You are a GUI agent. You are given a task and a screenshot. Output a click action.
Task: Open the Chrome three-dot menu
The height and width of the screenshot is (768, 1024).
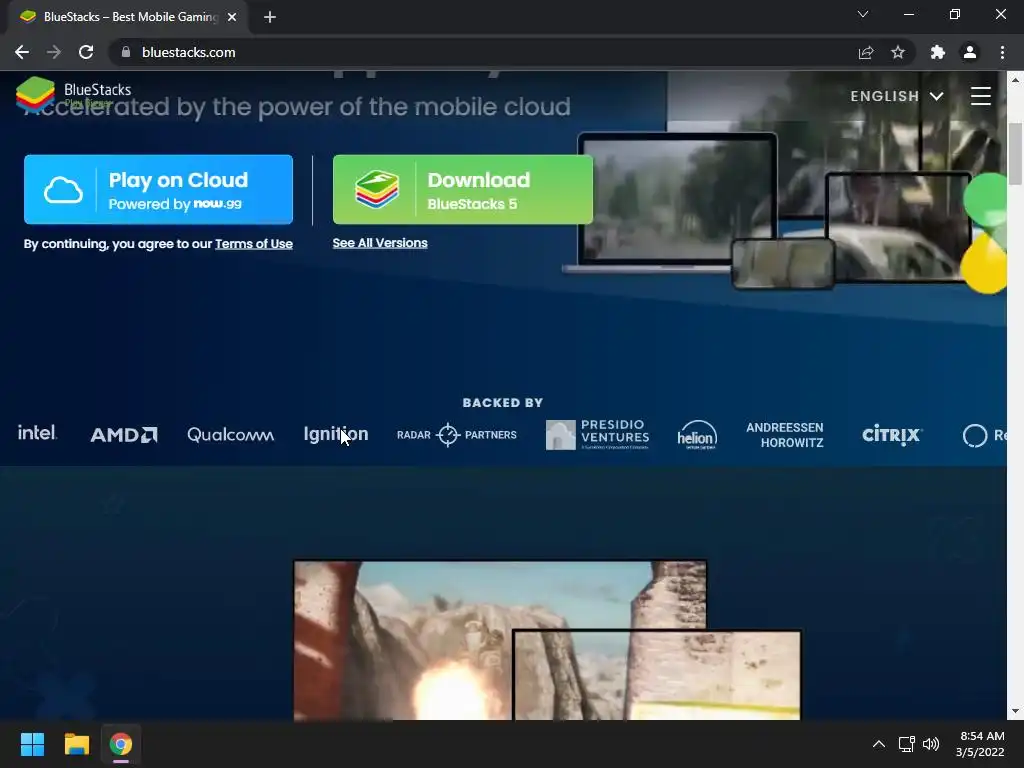tap(1002, 52)
